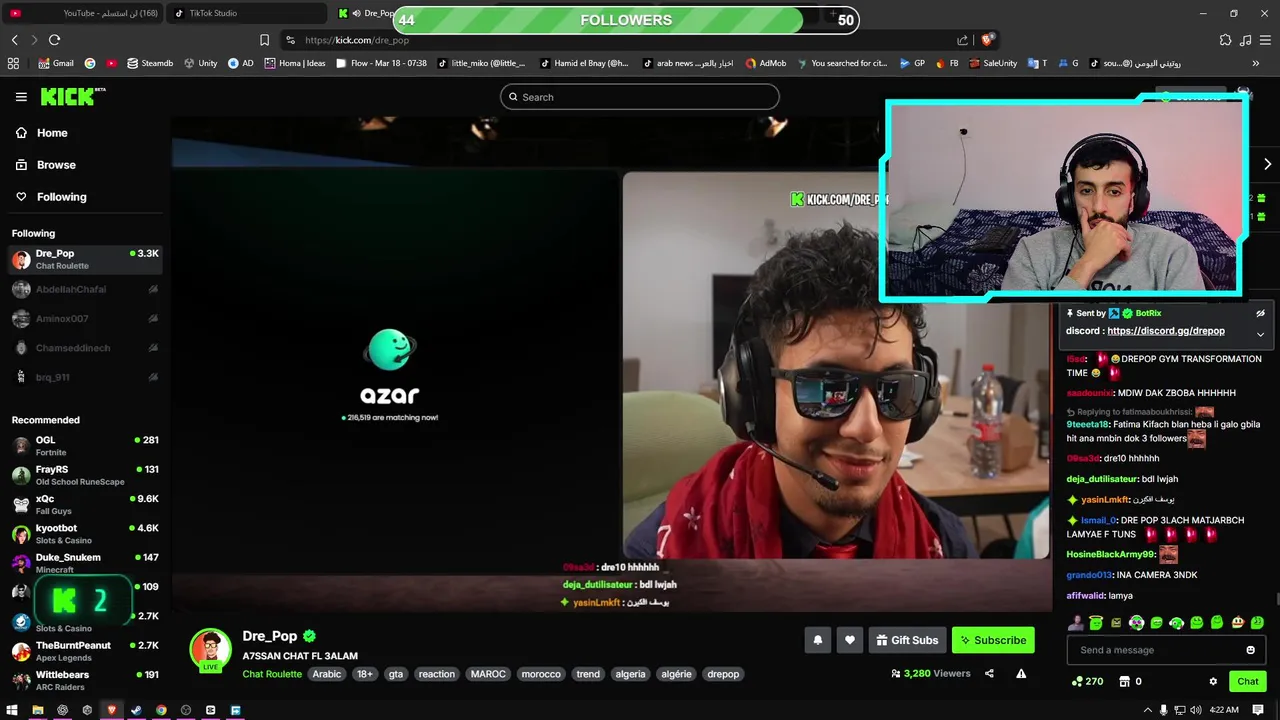Image resolution: width=1280 pixels, height=720 pixels.
Task: Open browser extensions puzzle icon
Action: pyautogui.click(x=1225, y=40)
